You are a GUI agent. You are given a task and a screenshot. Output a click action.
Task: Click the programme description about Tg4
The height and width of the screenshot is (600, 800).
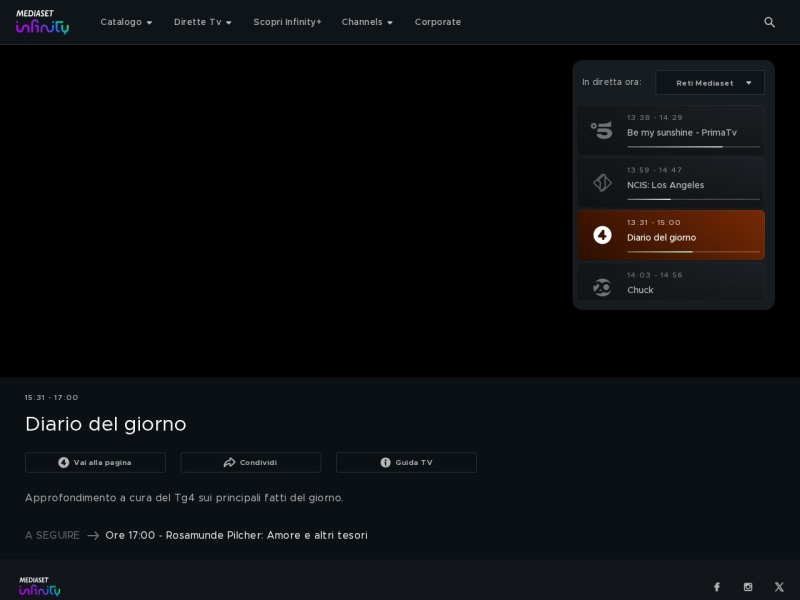tap(184, 497)
